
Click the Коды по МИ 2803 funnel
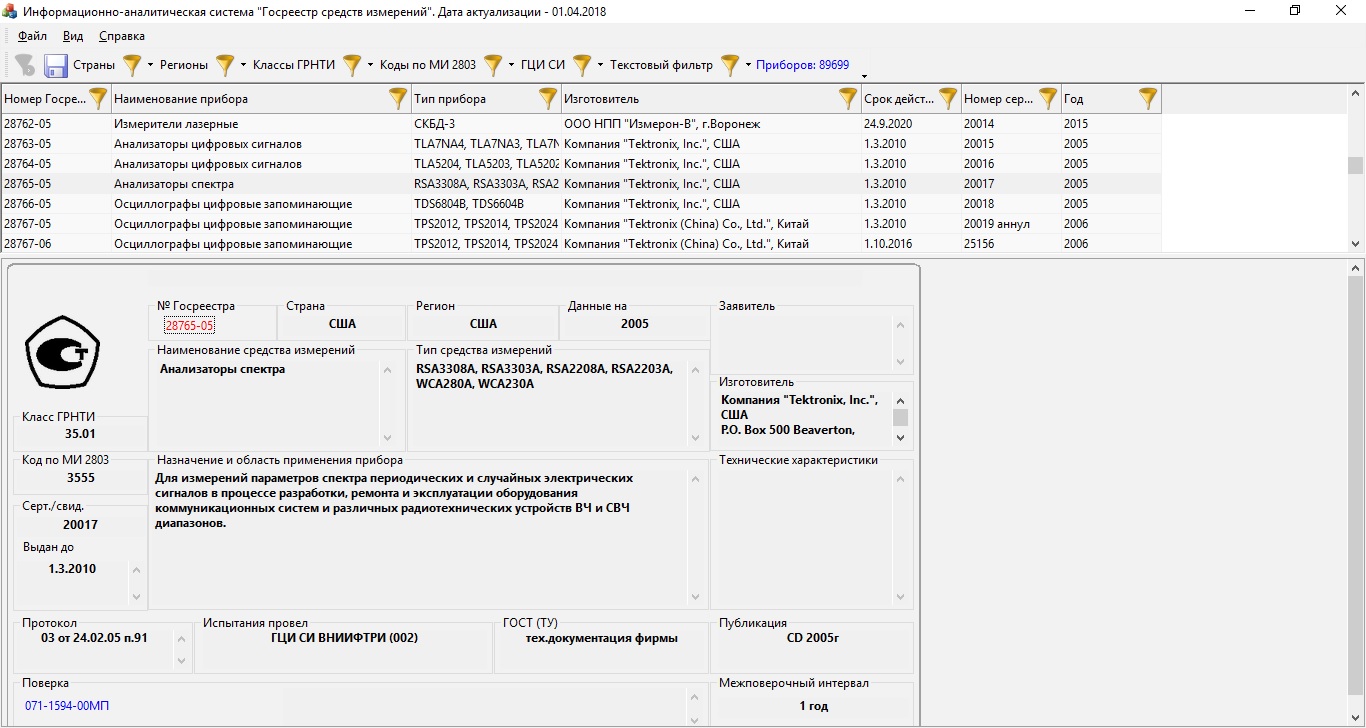tap(493, 66)
